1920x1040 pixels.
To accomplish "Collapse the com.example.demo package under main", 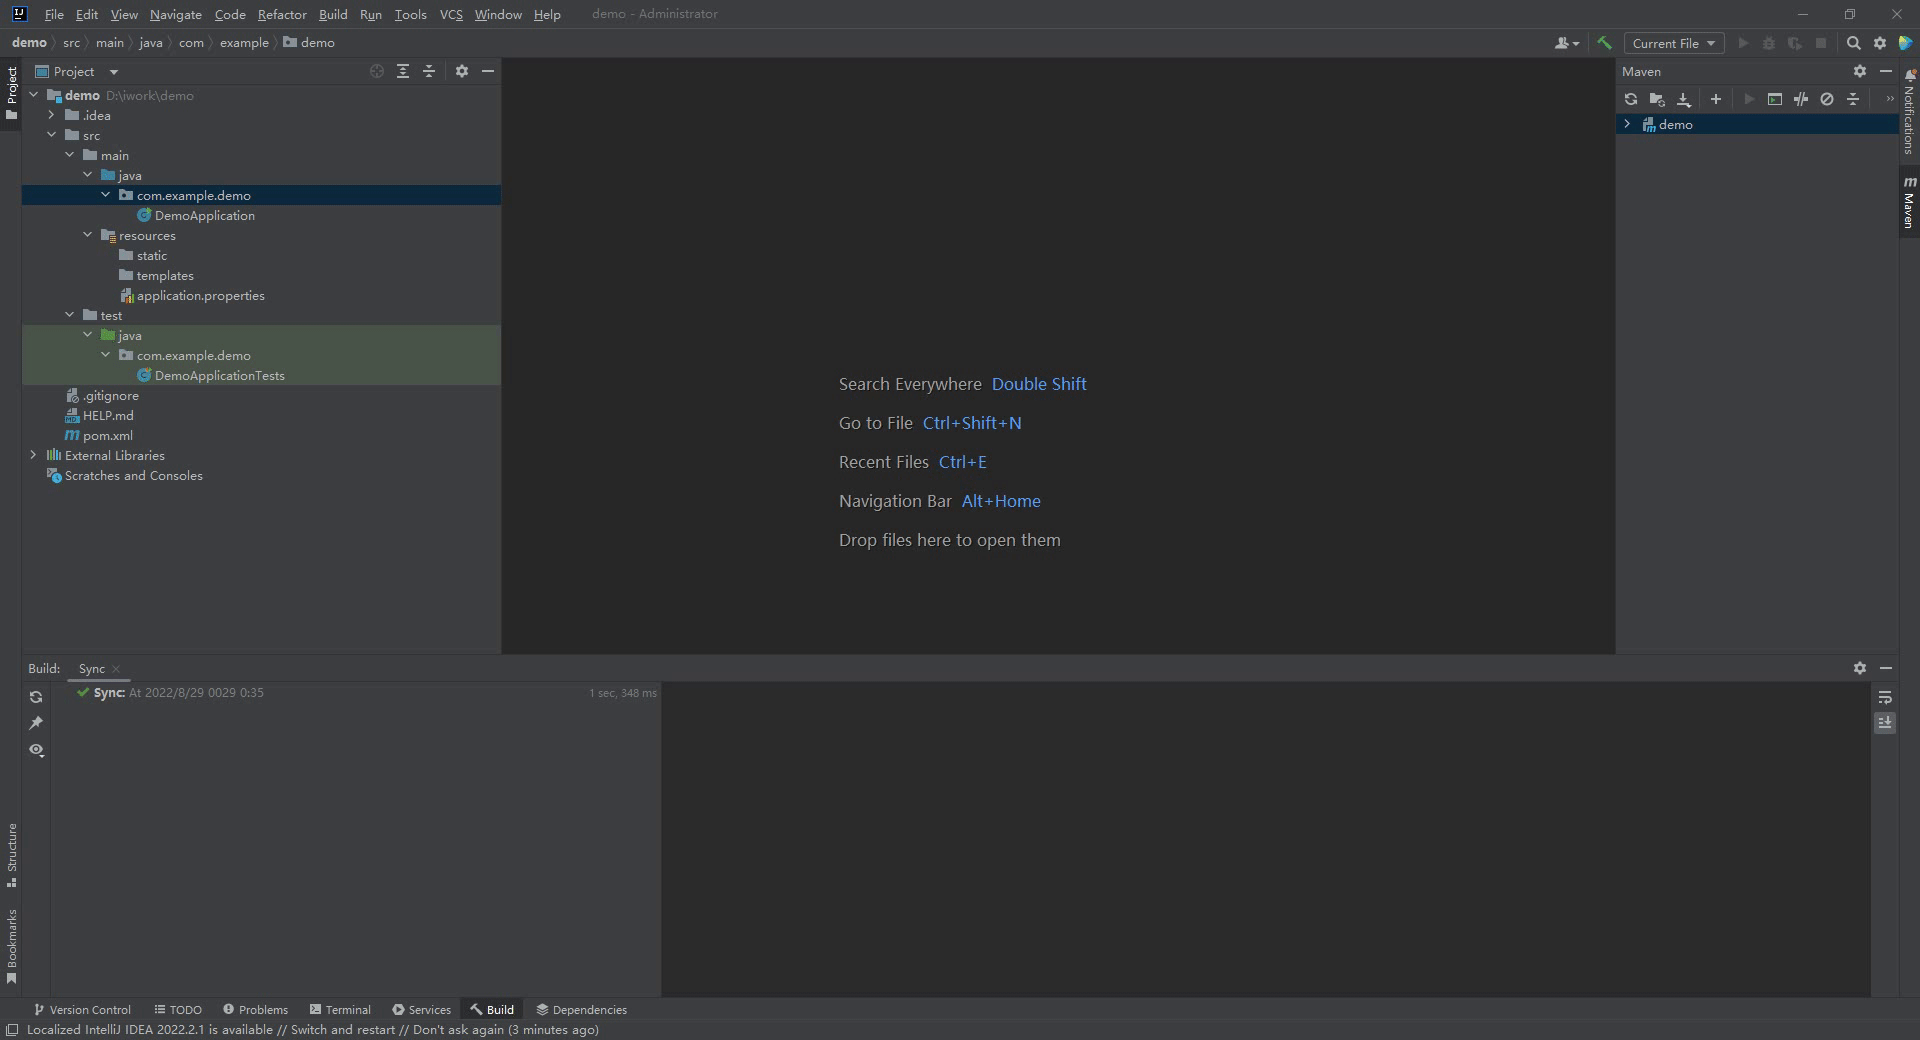I will click(106, 194).
